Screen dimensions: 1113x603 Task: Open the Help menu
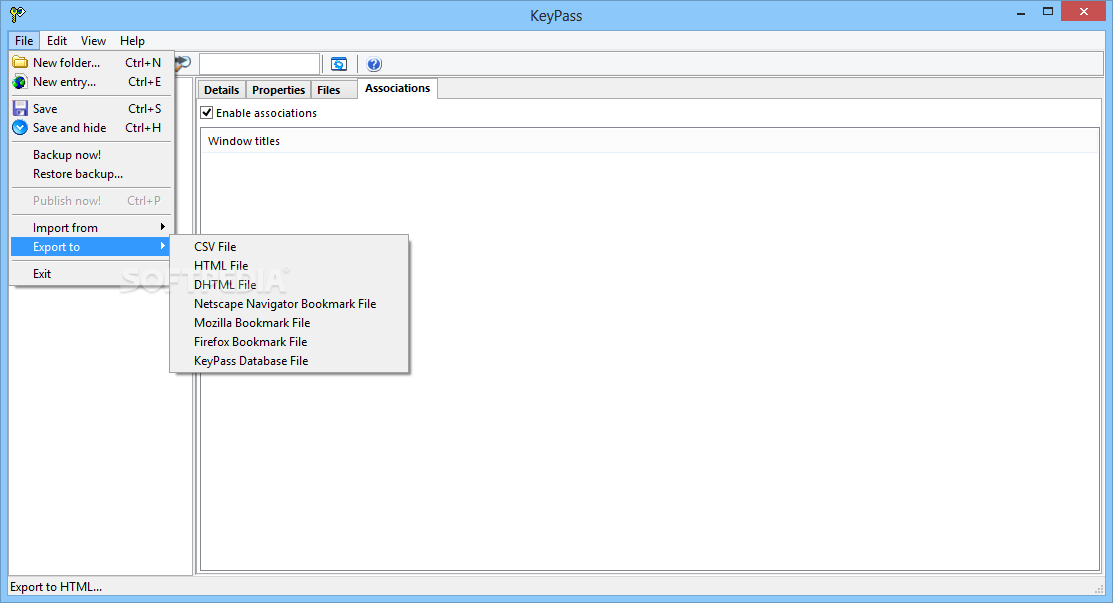(132, 40)
